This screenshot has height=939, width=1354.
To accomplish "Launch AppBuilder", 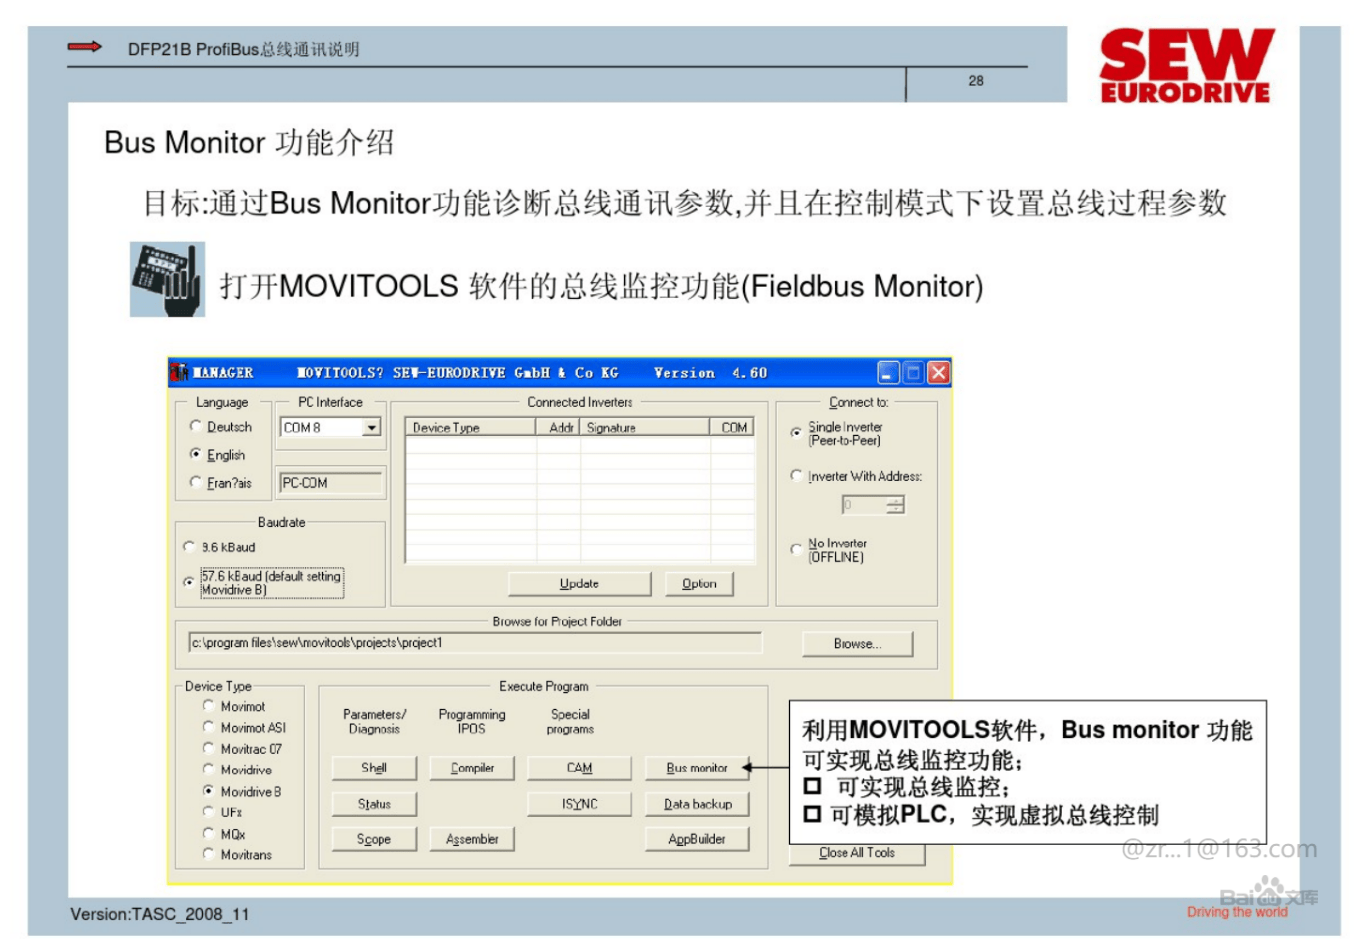I will [x=697, y=839].
